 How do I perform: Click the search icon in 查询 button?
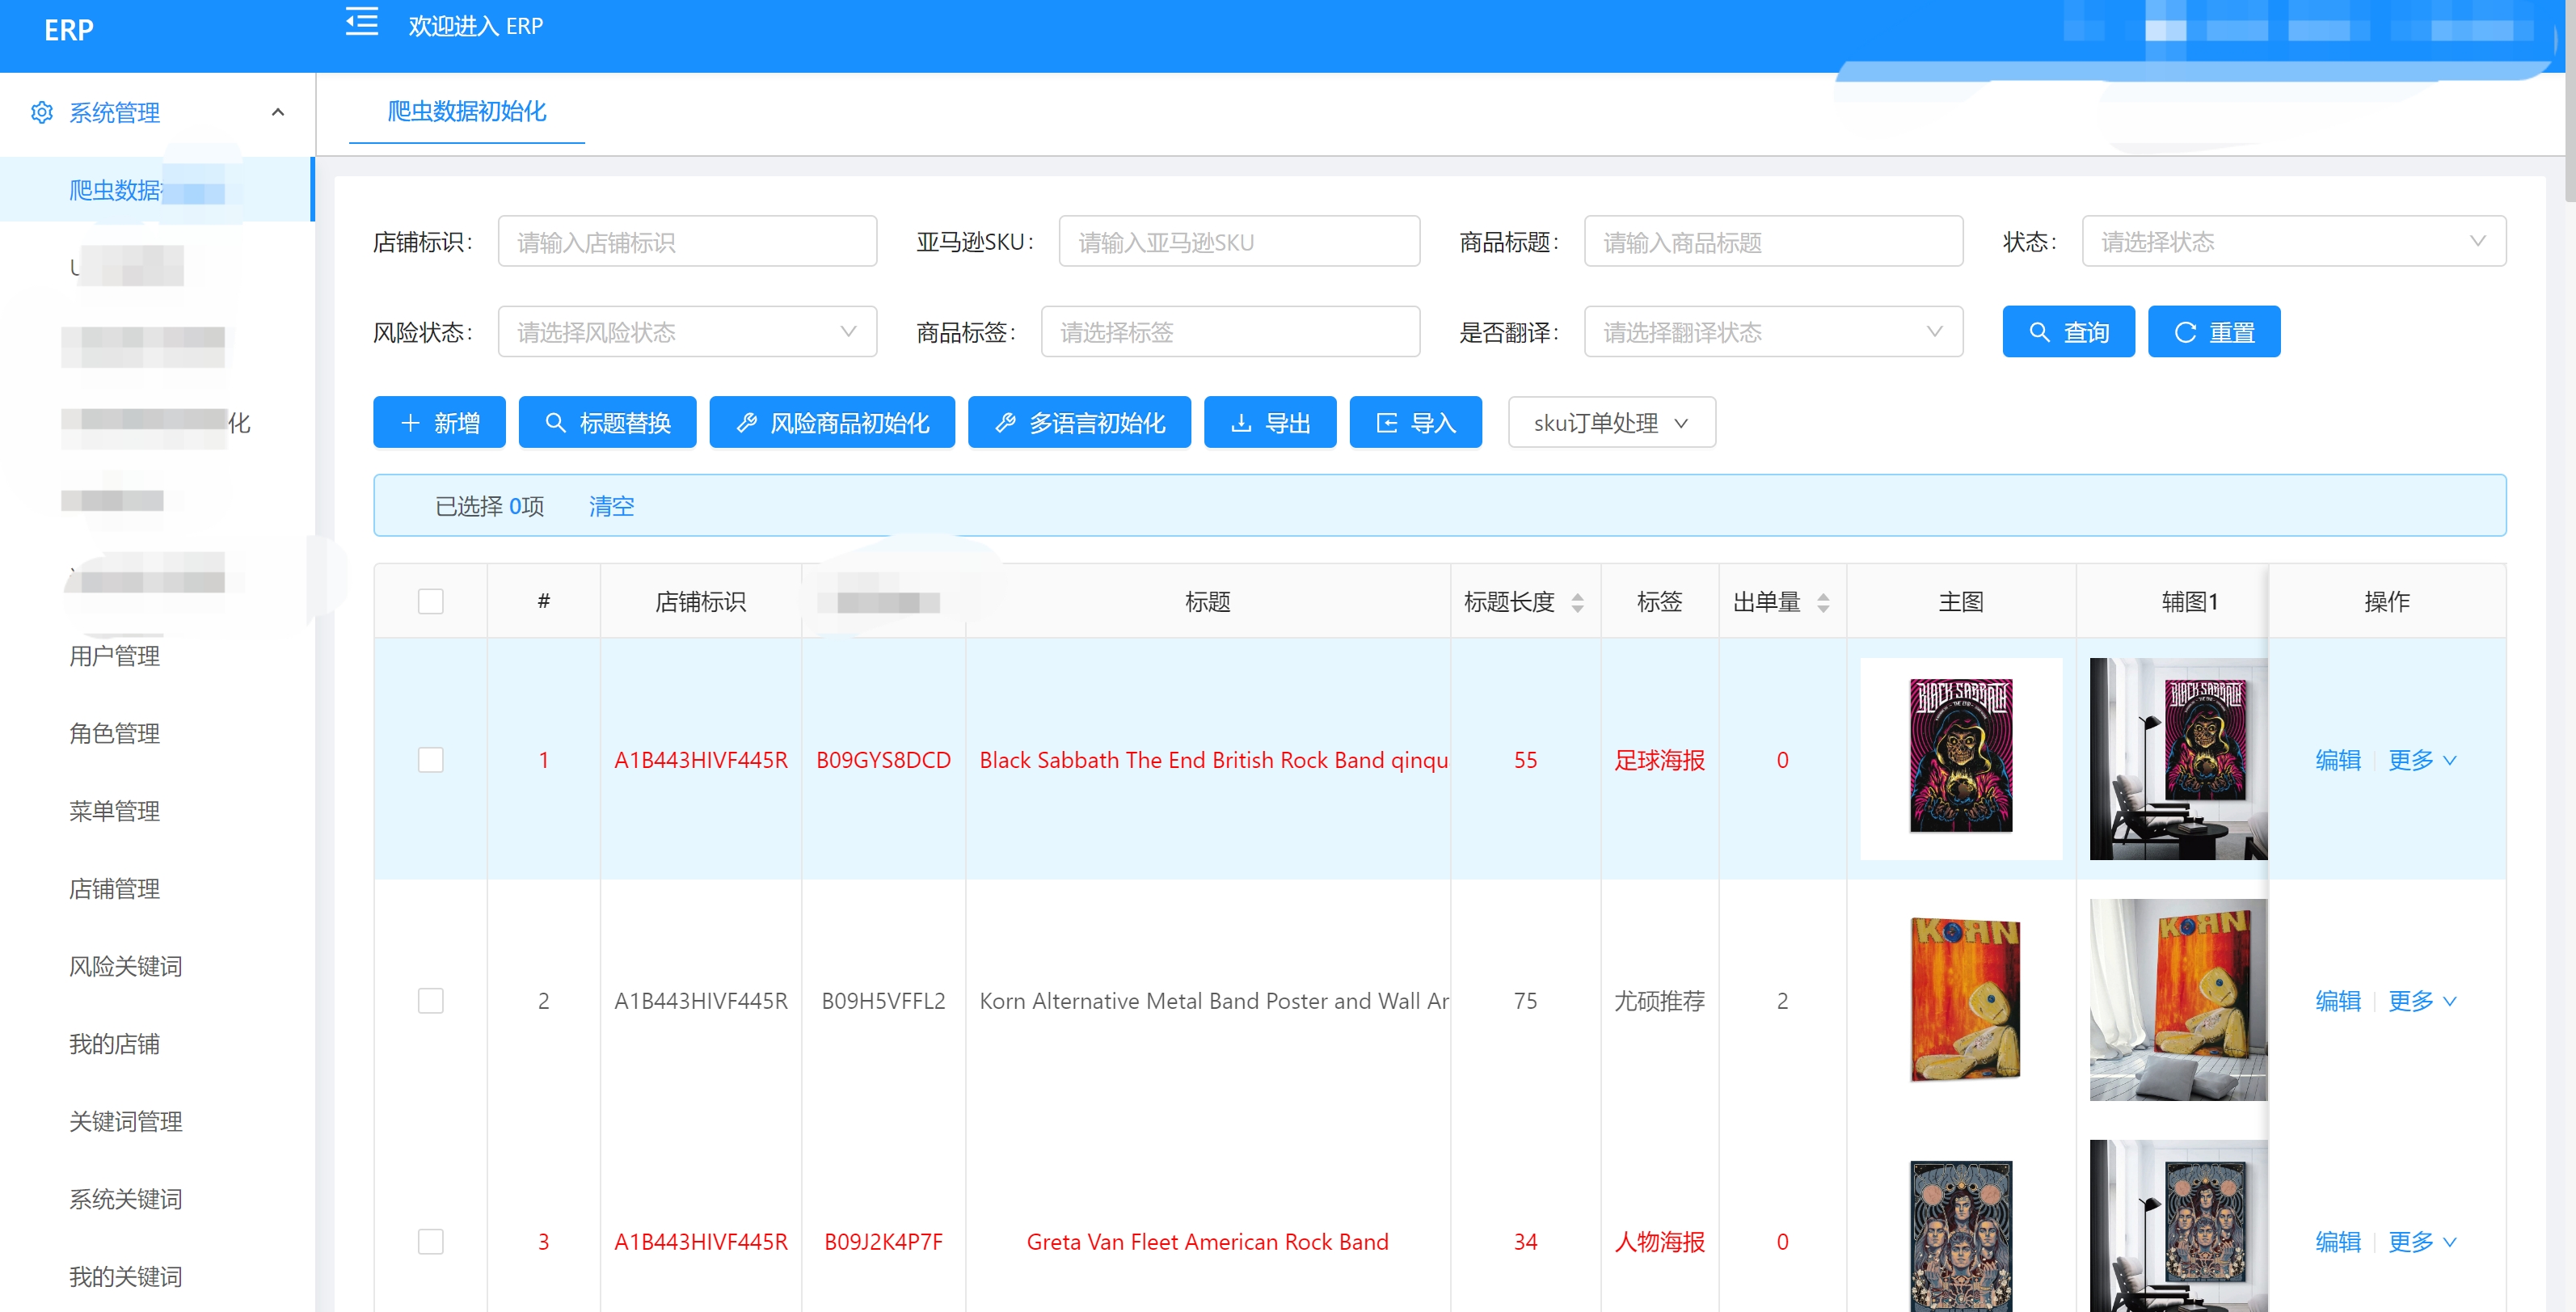click(2039, 332)
